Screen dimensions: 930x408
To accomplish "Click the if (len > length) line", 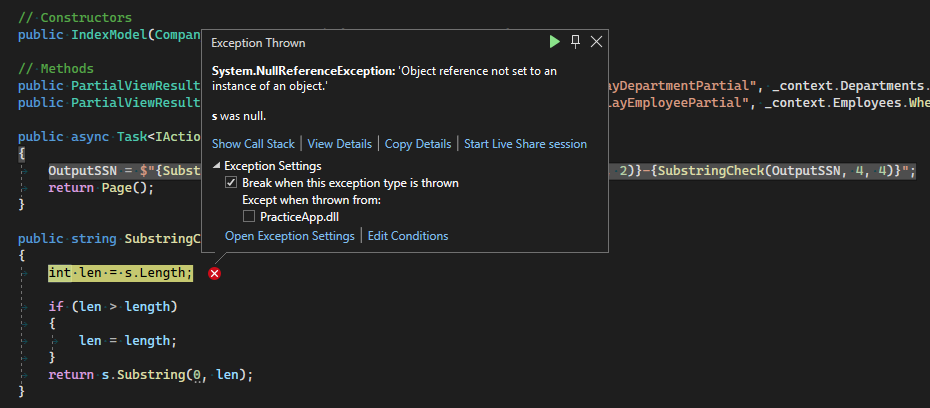I will [x=113, y=306].
